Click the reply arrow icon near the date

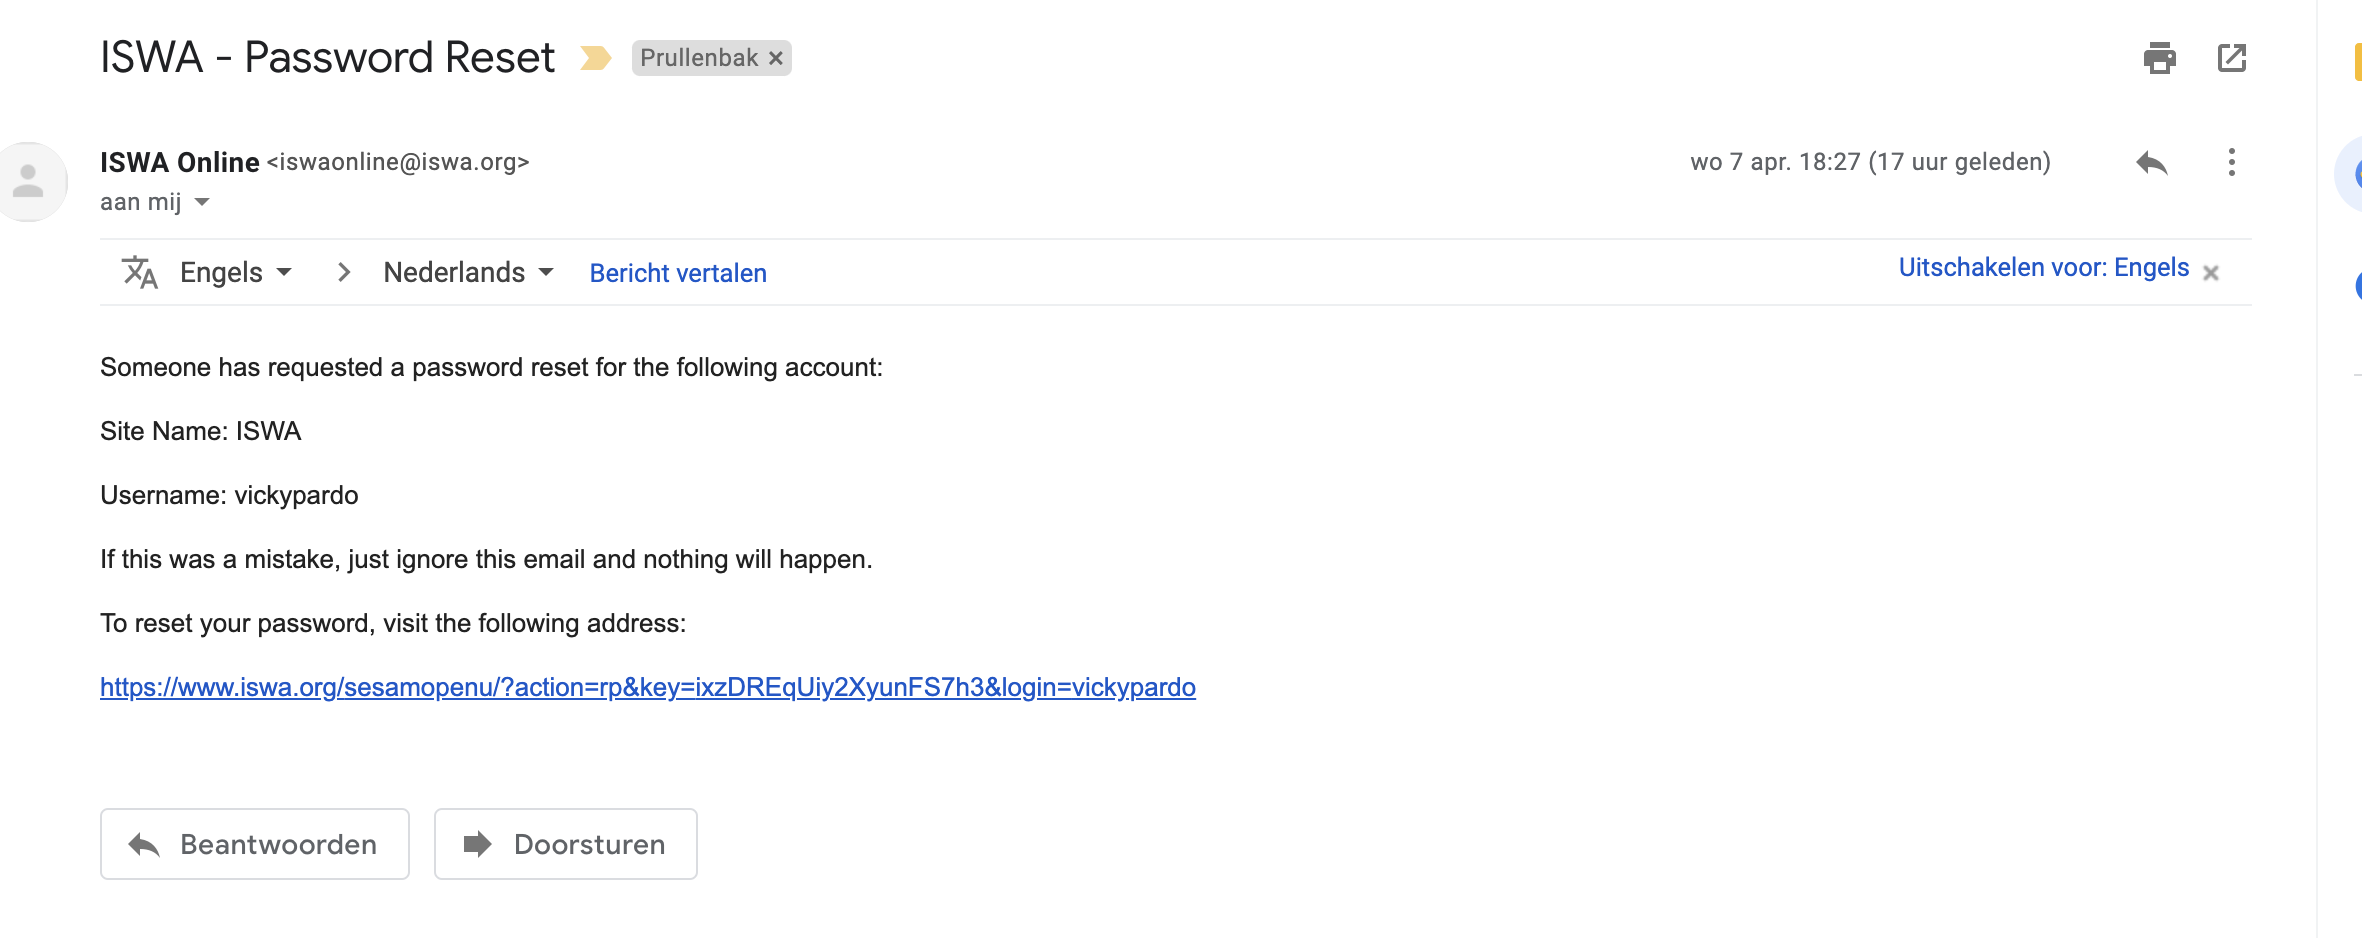tap(2151, 162)
